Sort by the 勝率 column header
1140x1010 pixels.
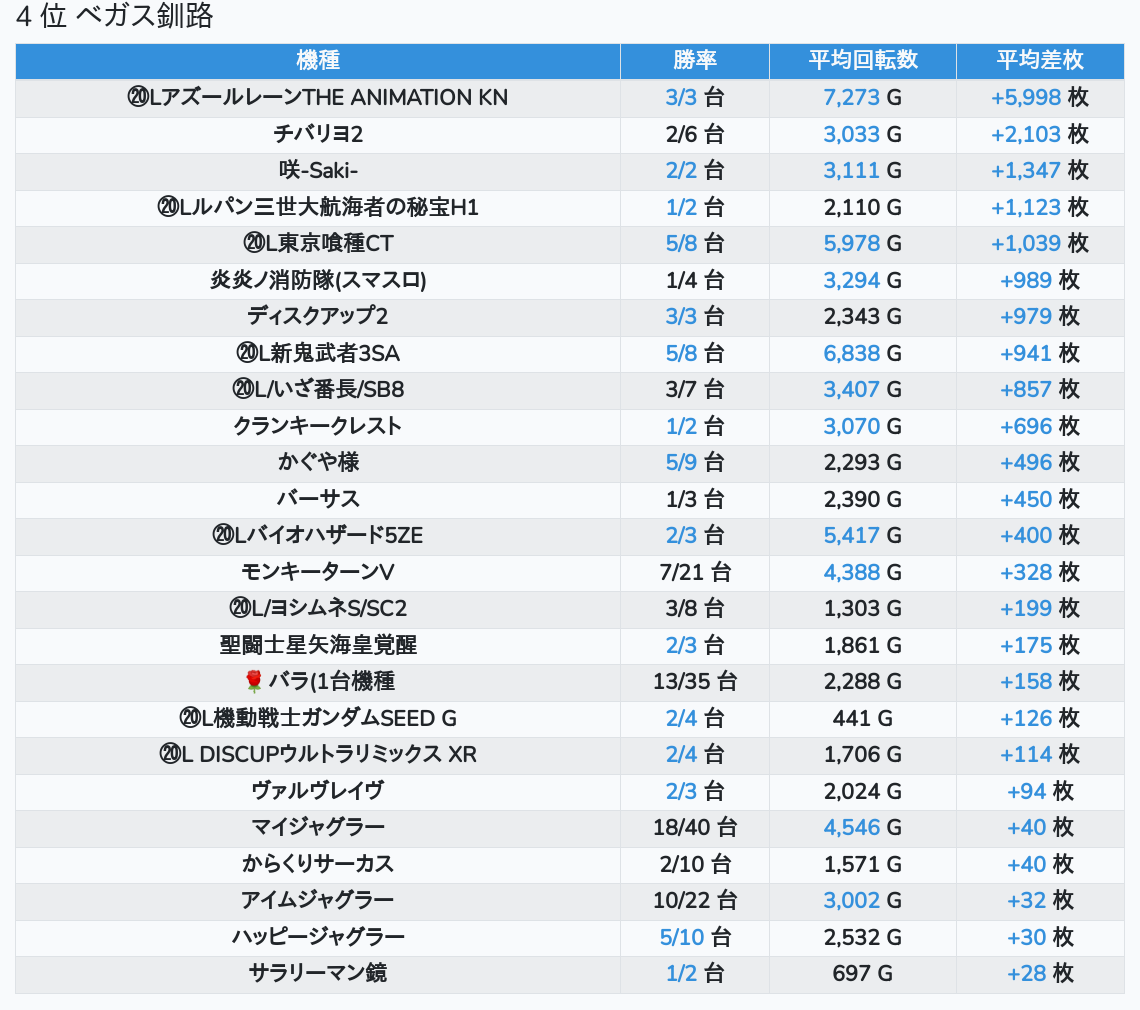point(694,61)
